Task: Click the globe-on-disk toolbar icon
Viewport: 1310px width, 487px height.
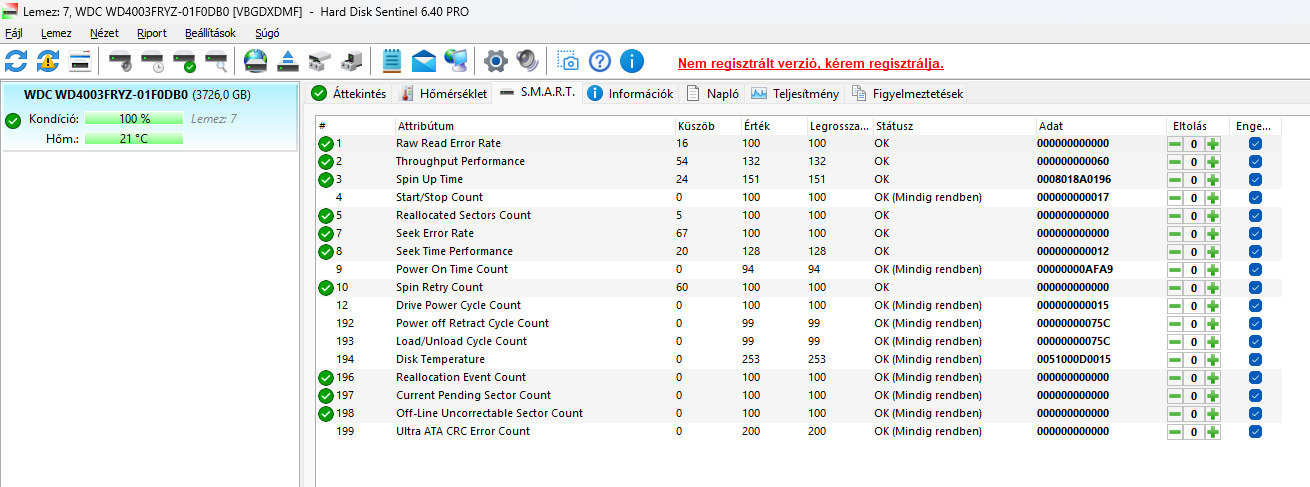Action: click(255, 61)
